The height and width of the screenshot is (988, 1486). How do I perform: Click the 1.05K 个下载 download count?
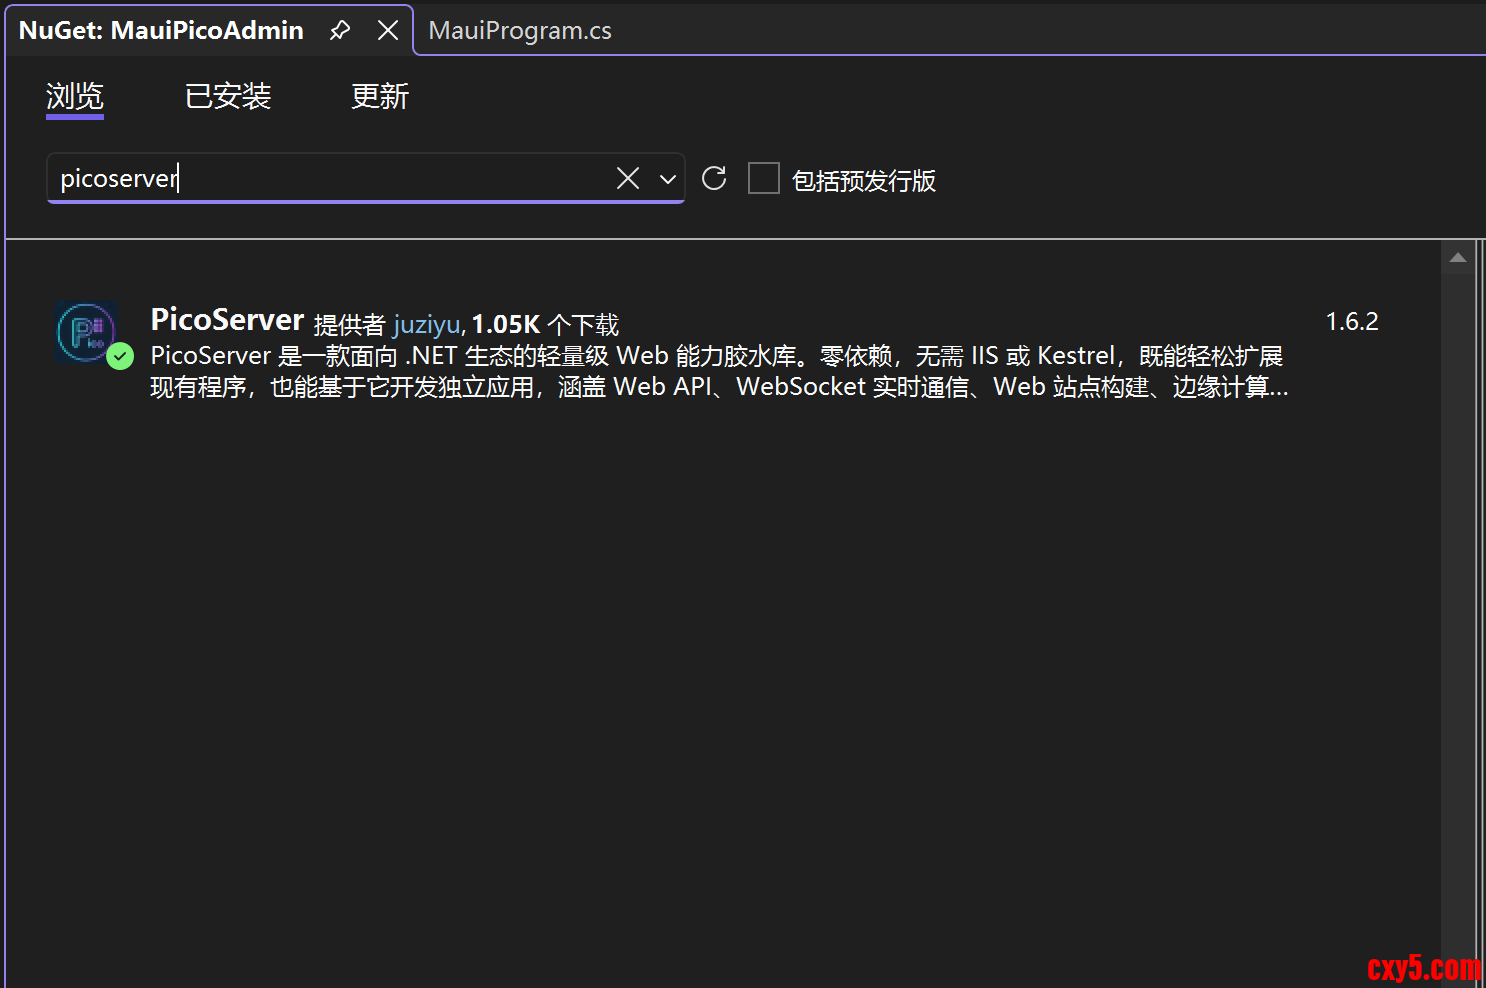(x=545, y=324)
